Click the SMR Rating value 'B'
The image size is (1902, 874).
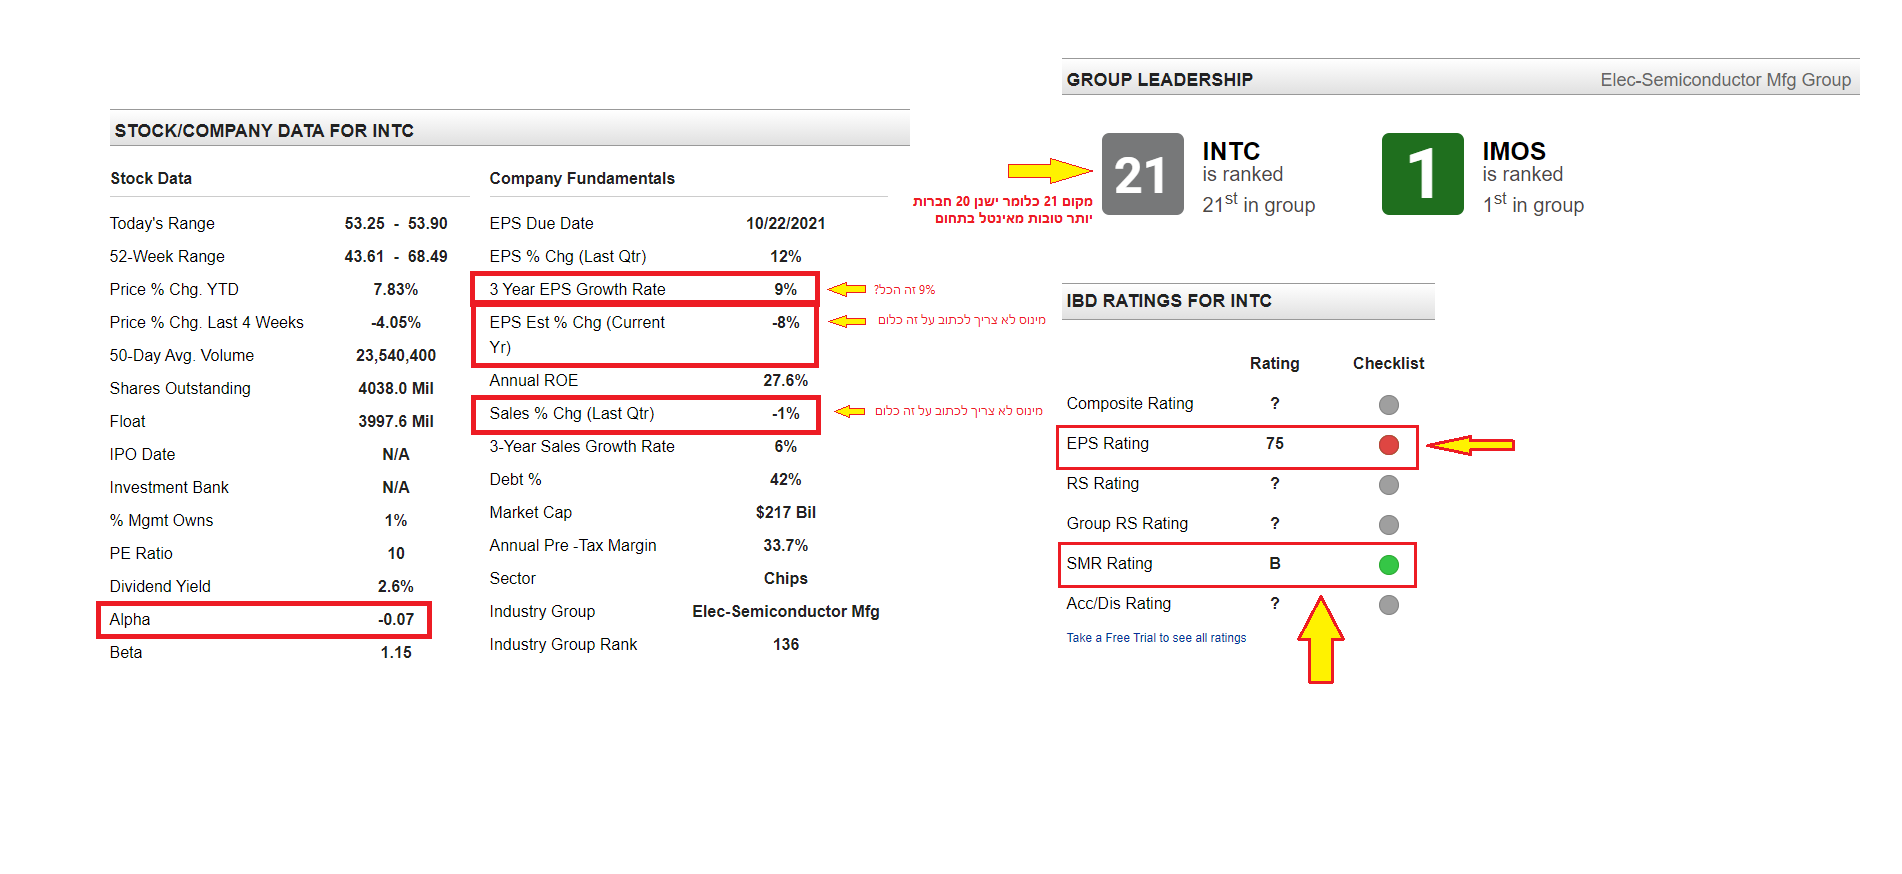click(1275, 563)
